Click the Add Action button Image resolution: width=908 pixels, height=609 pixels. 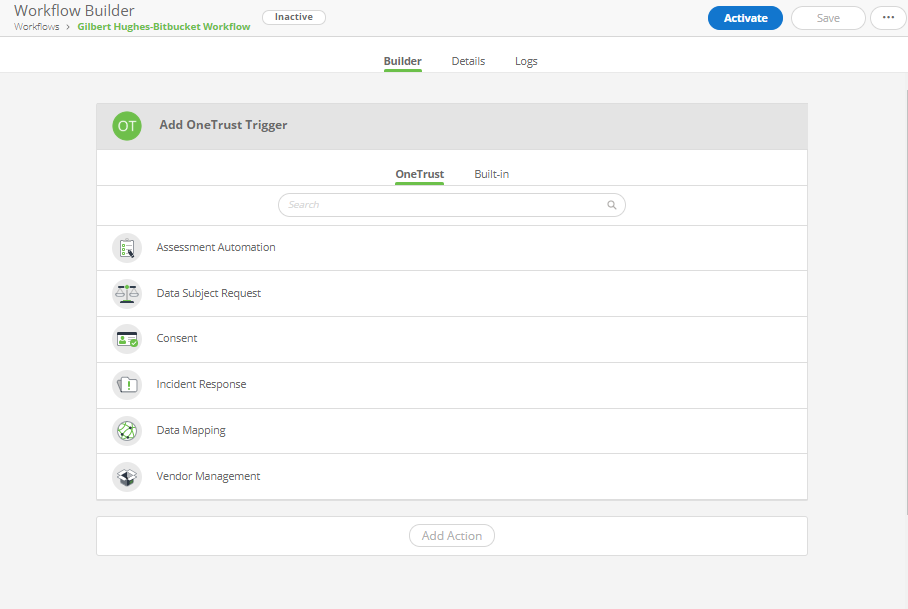(x=451, y=535)
